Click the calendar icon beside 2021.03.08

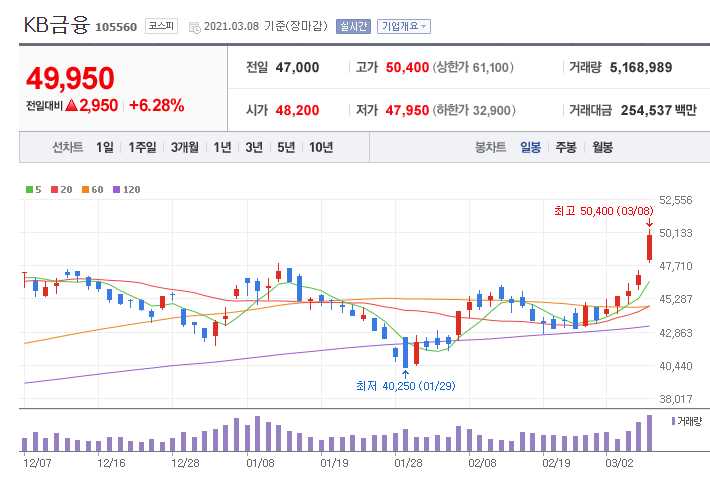pyautogui.click(x=194, y=28)
